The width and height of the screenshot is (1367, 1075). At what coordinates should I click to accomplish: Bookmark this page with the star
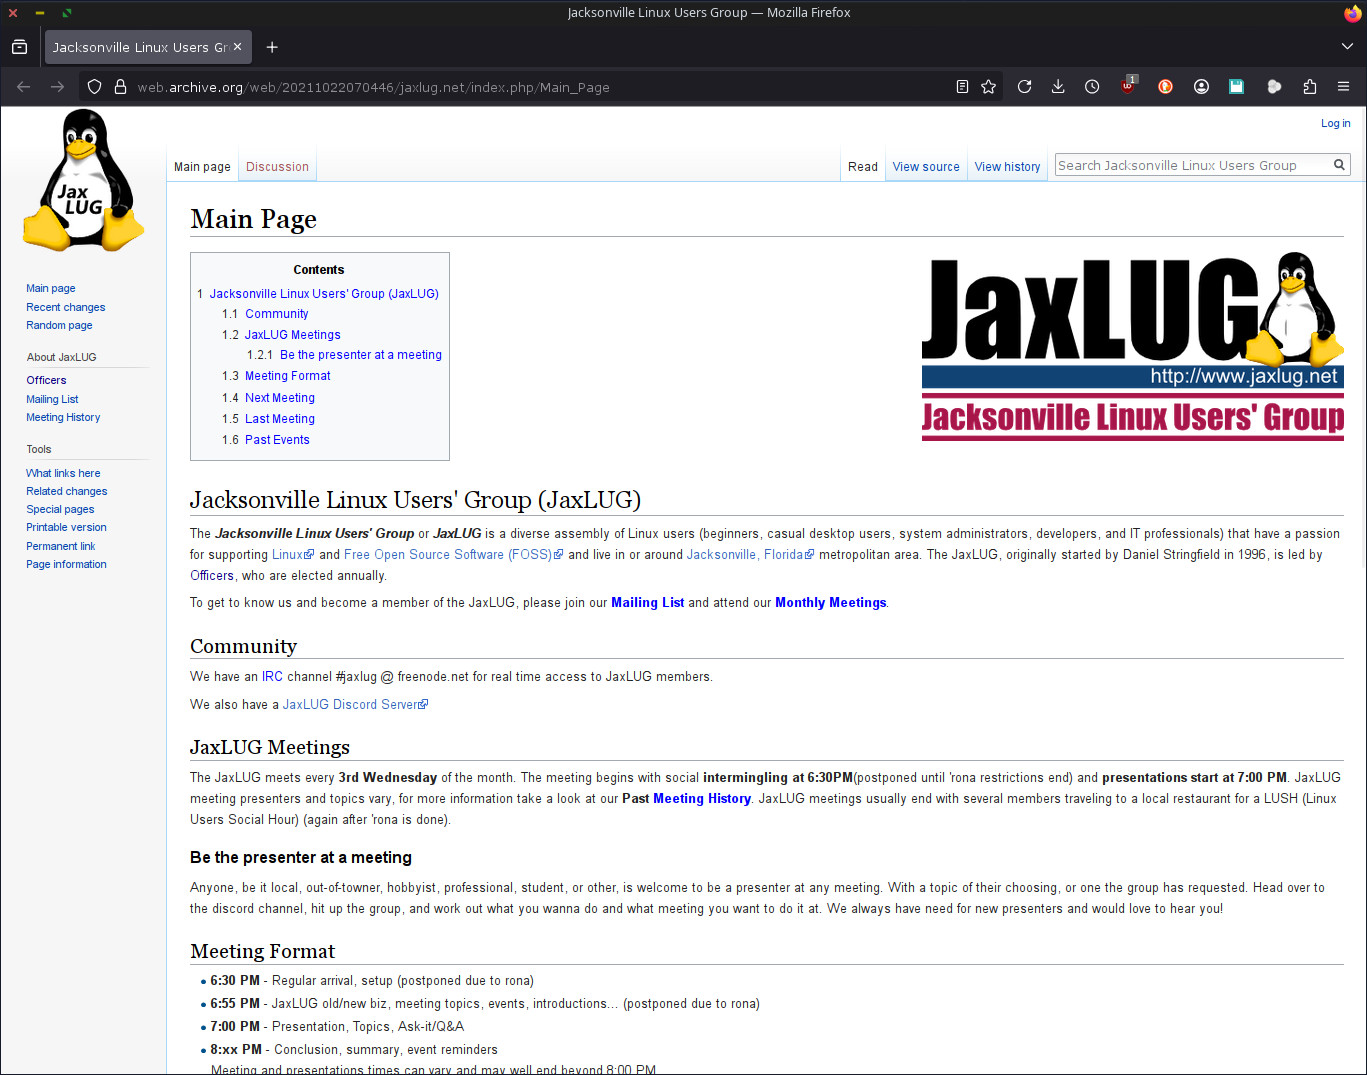click(x=988, y=86)
